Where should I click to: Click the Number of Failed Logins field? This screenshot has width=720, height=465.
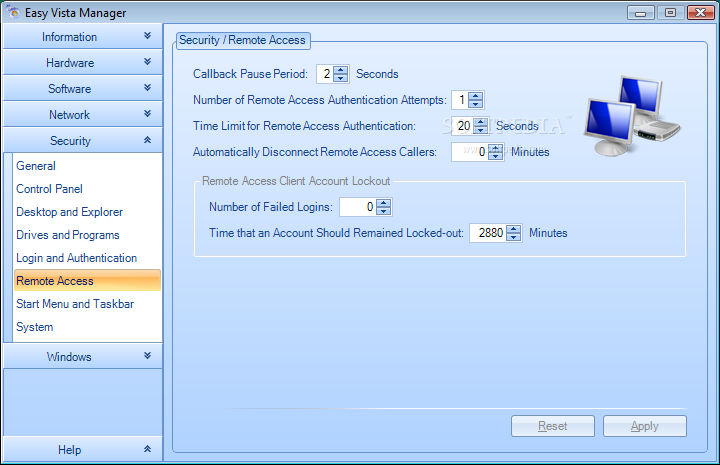click(x=358, y=207)
